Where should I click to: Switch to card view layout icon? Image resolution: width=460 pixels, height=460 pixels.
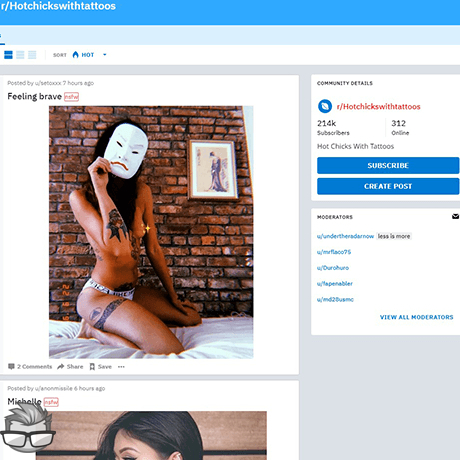[x=8, y=55]
